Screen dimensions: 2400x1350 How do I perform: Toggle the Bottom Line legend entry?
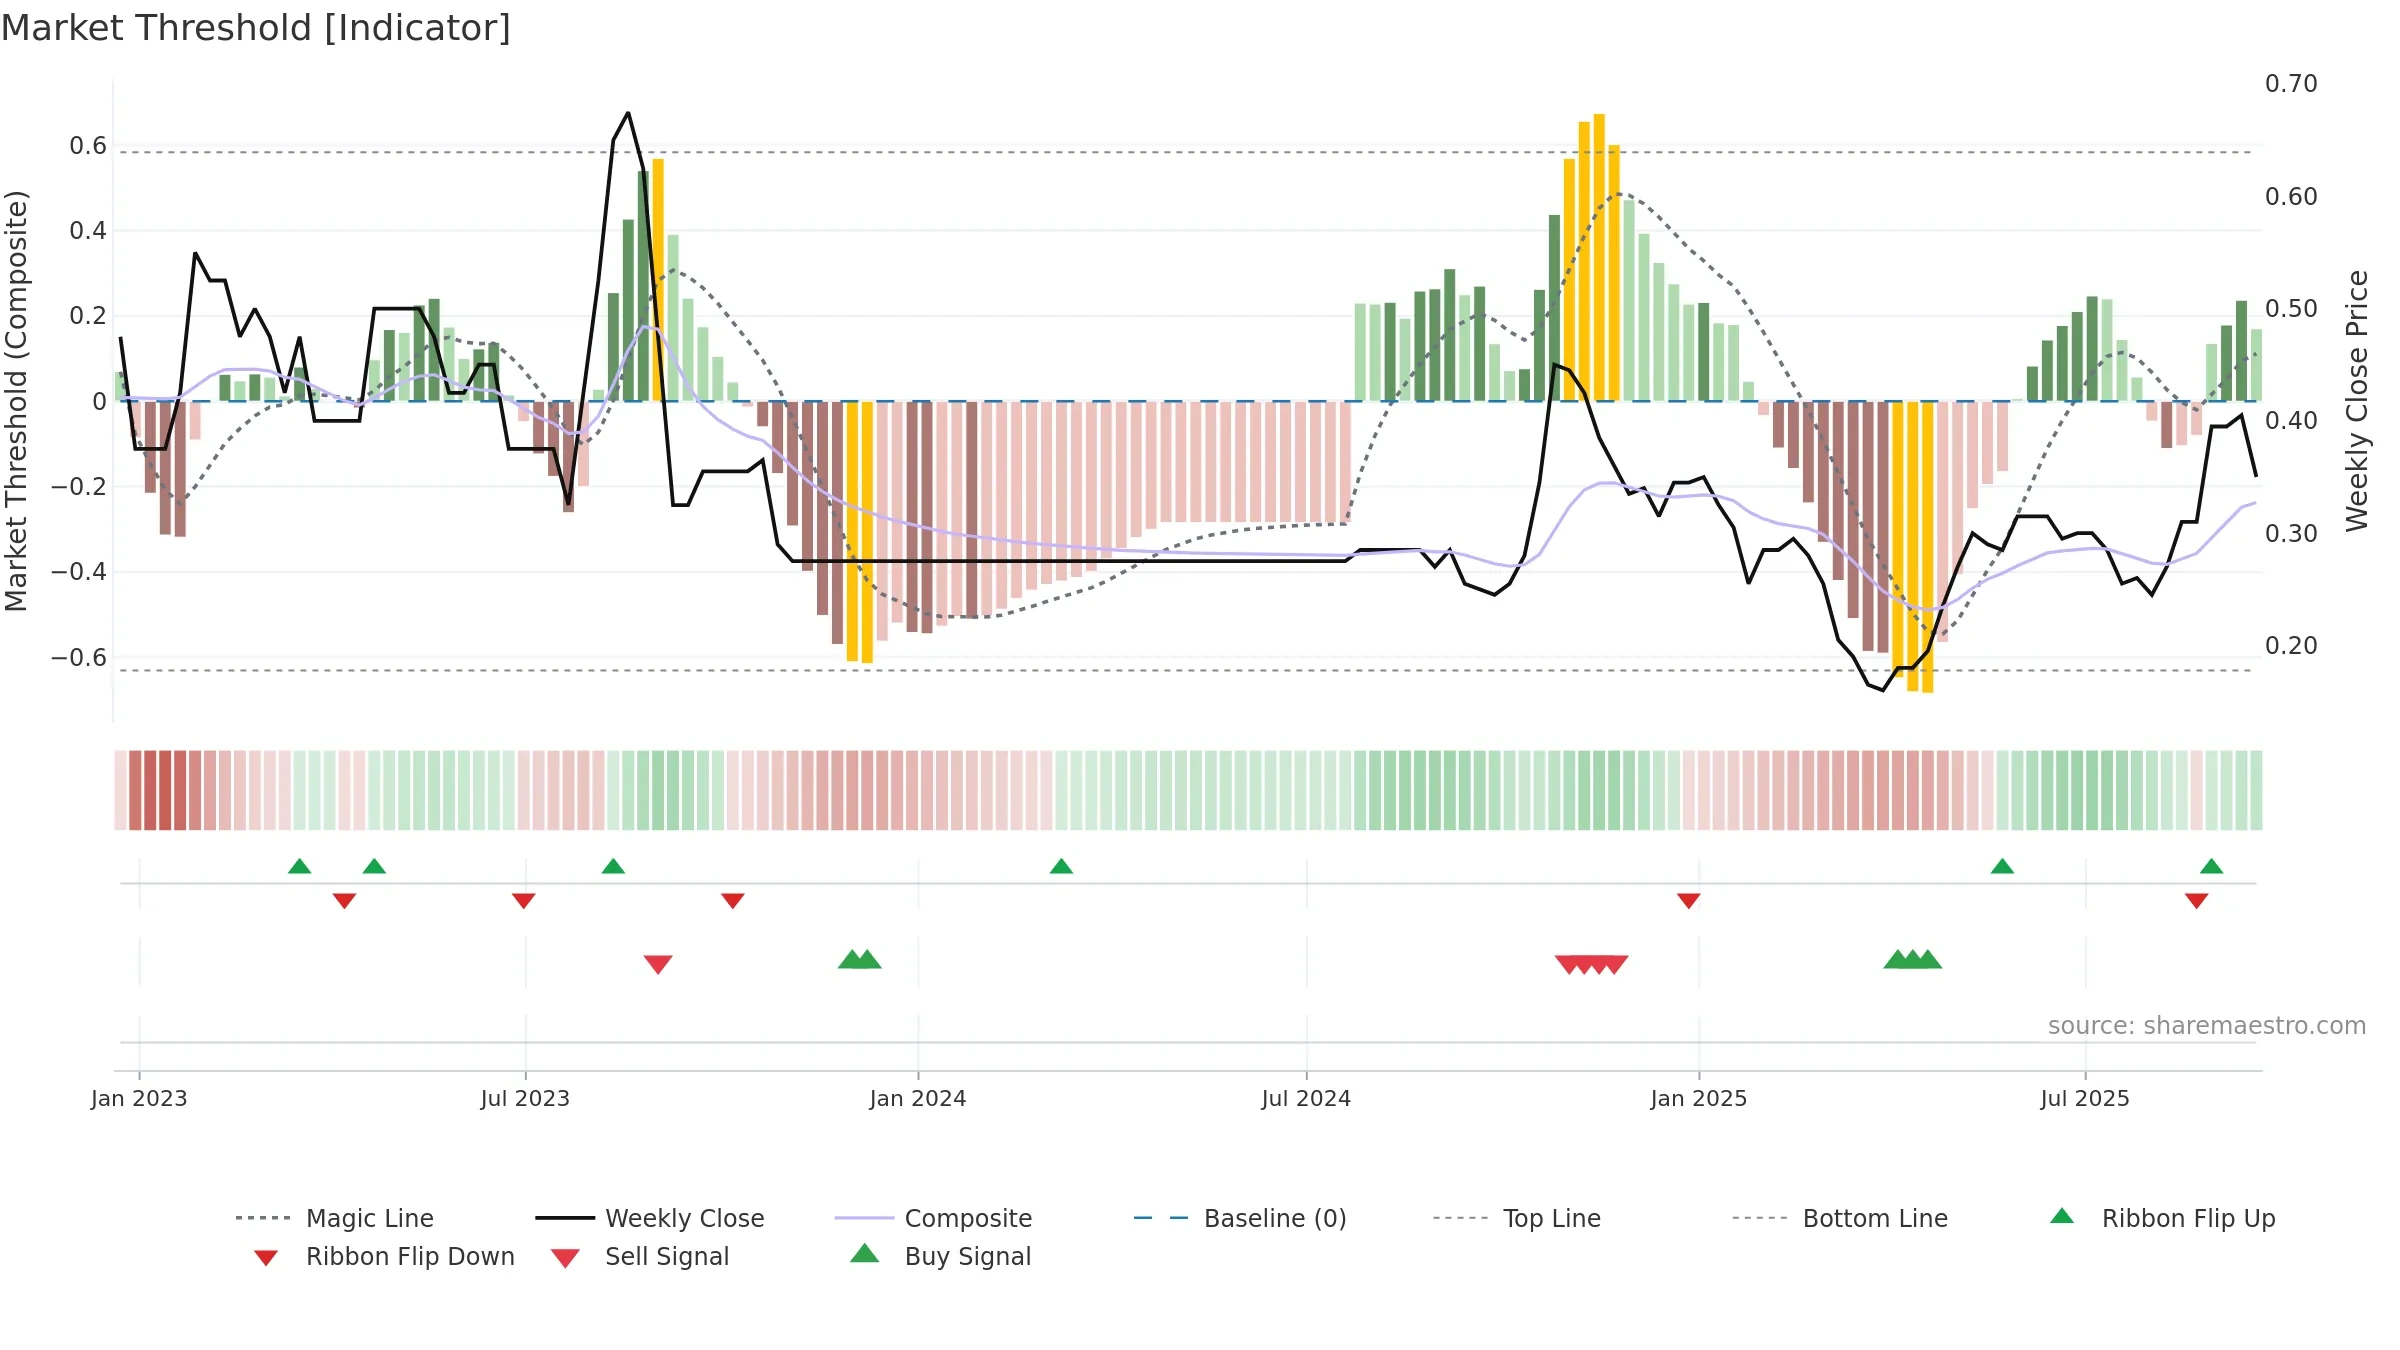point(1840,1218)
